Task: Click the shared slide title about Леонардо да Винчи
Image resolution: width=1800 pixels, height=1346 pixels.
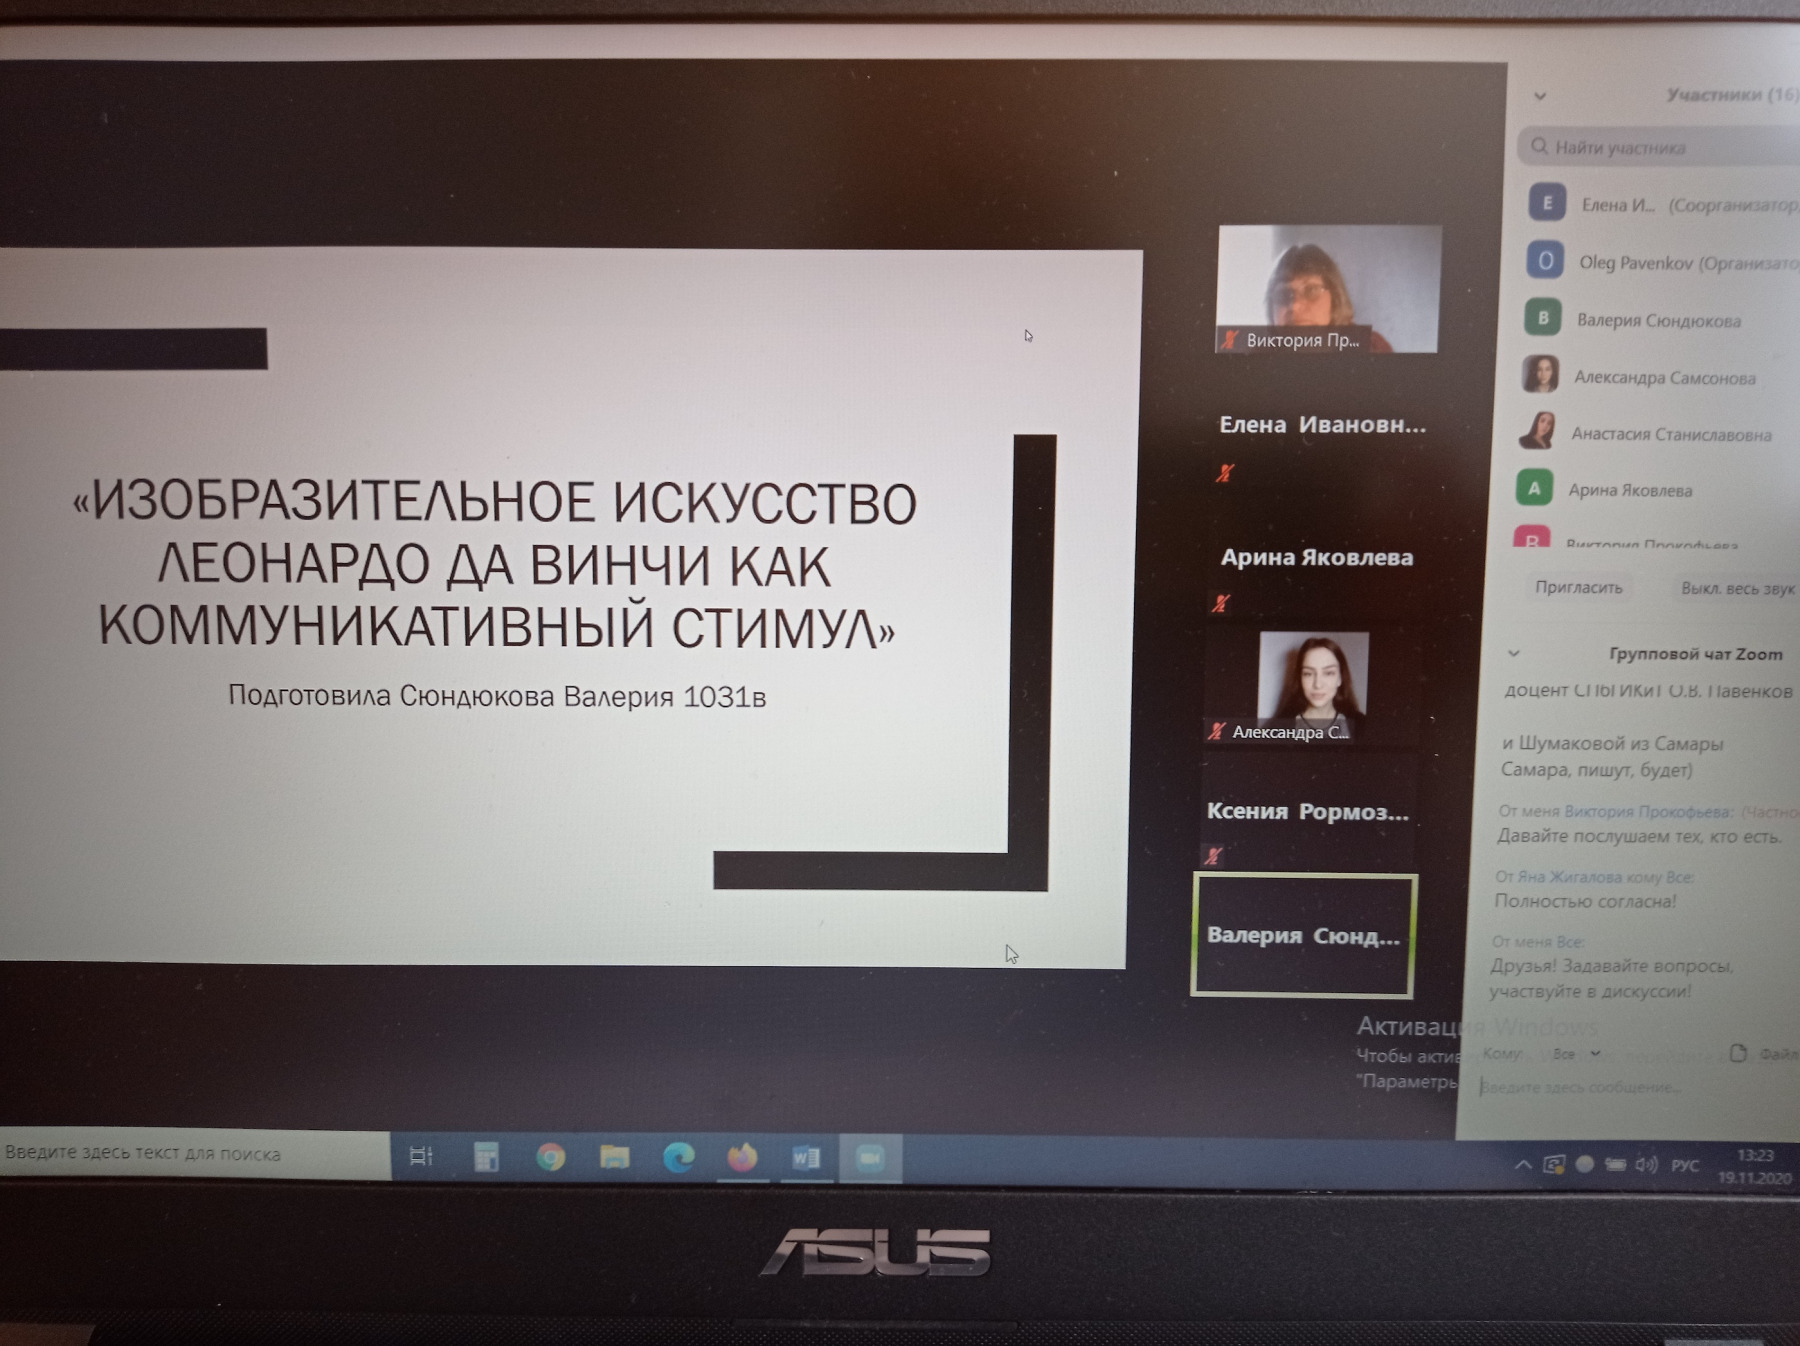Action: coord(495,565)
